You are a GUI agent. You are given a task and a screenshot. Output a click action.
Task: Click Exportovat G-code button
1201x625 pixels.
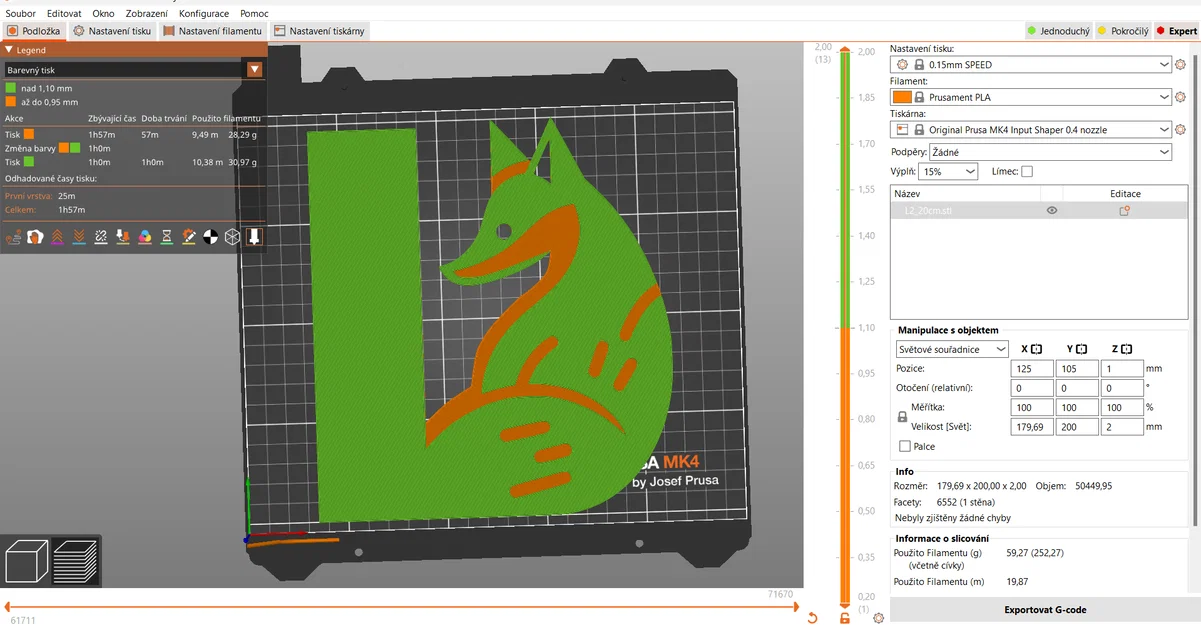(1045, 610)
